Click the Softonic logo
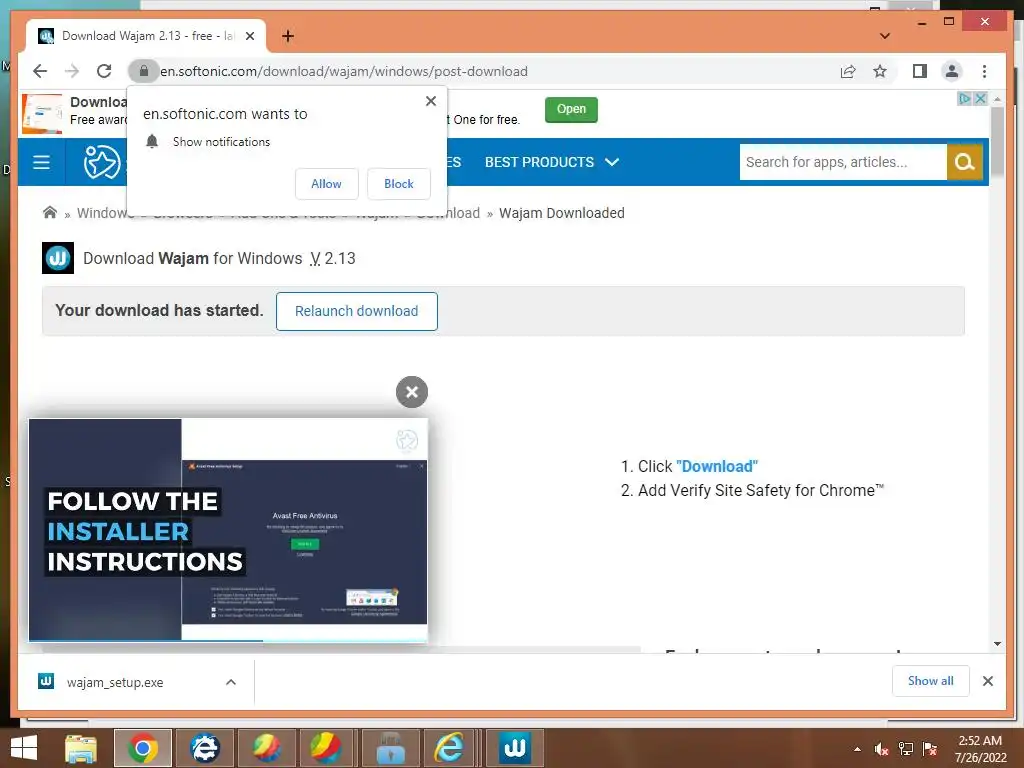Screen dimensions: 1024x768 102,162
